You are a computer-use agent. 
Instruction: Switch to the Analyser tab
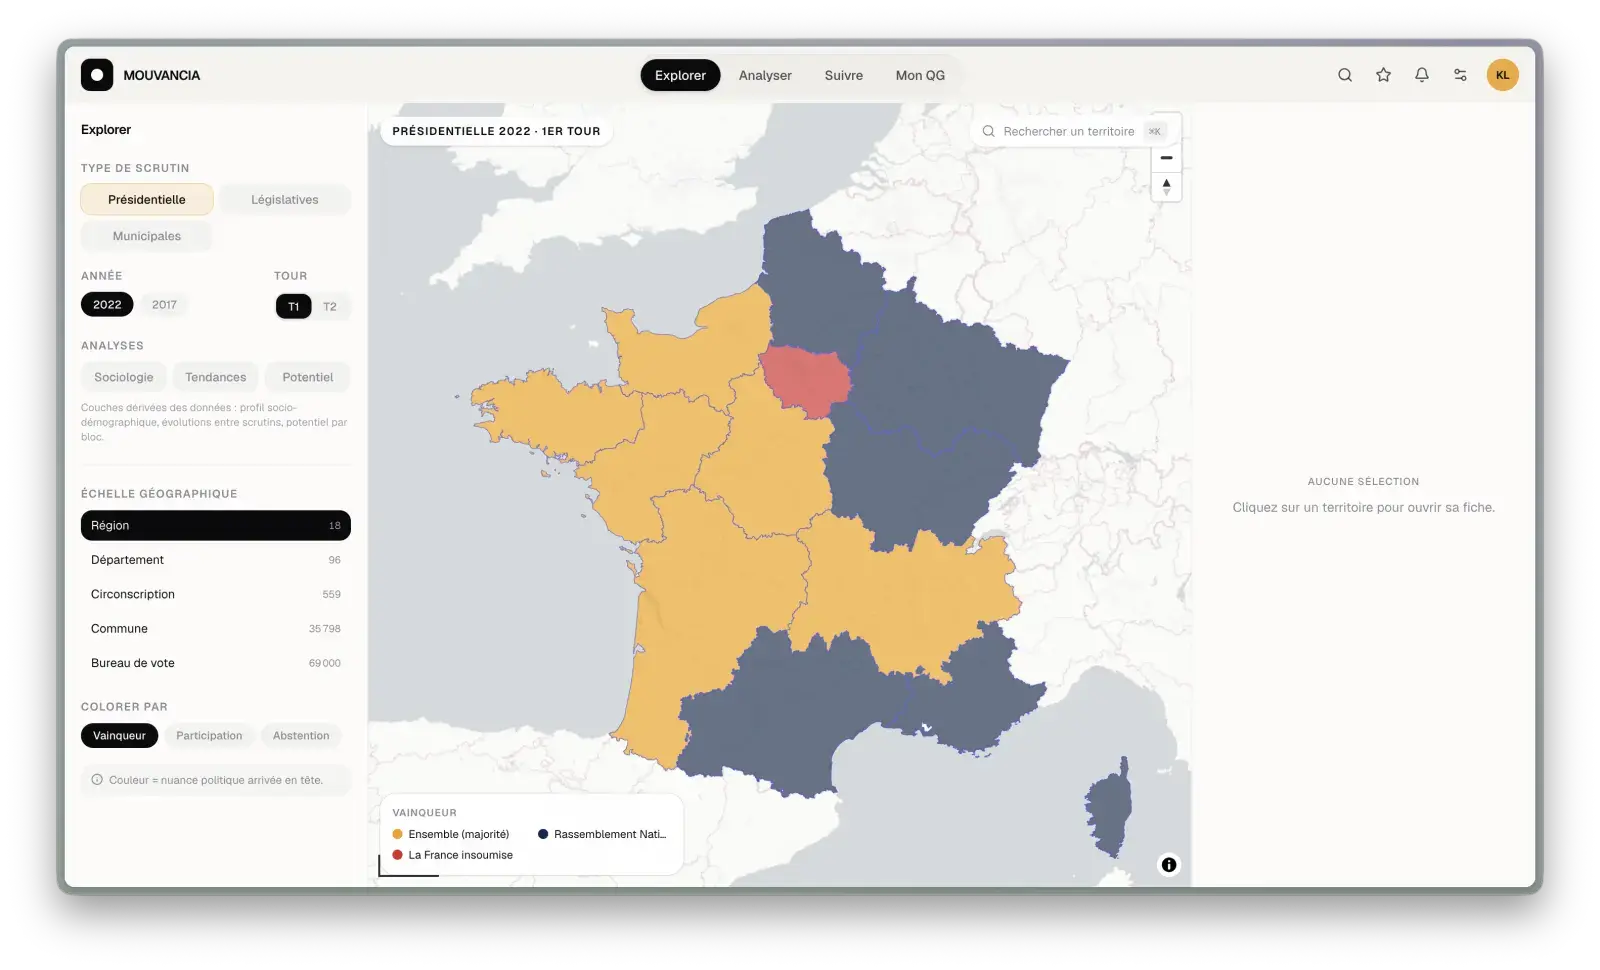765,75
